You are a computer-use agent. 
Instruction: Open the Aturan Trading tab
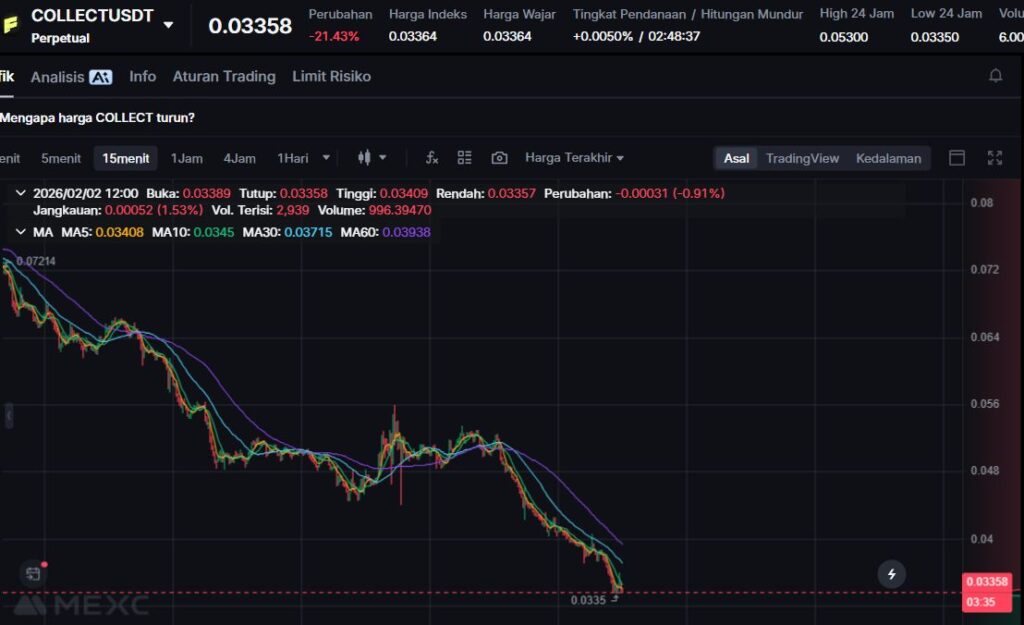[x=223, y=77]
